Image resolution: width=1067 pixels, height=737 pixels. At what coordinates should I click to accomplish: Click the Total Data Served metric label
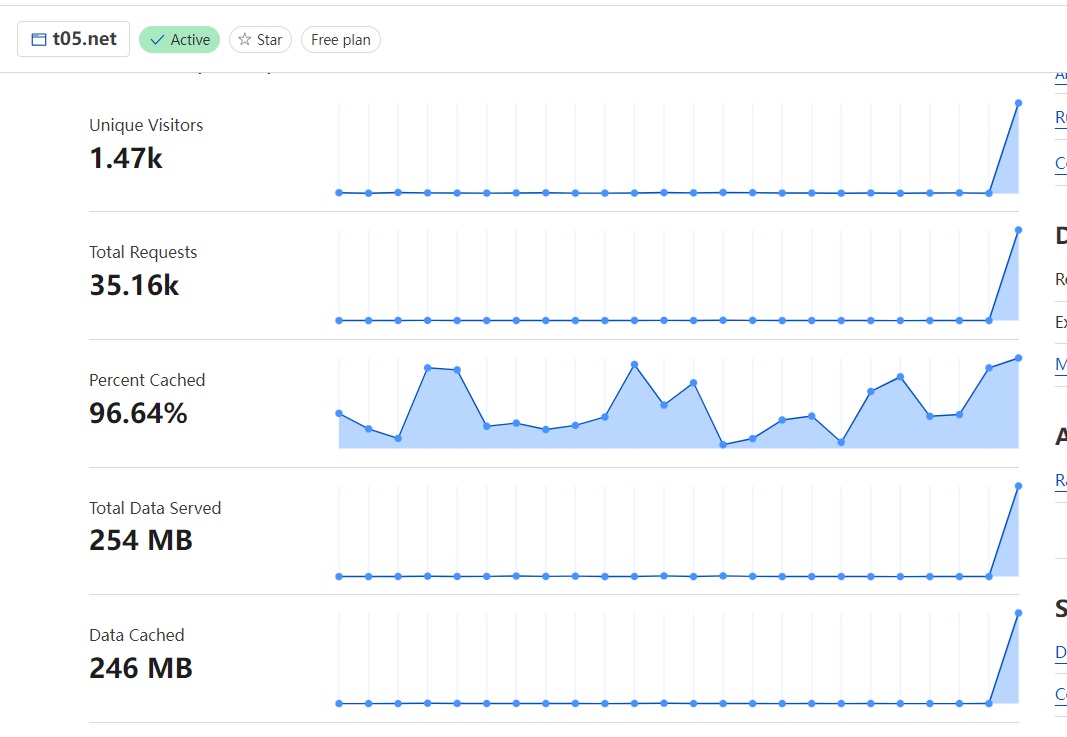tap(155, 508)
